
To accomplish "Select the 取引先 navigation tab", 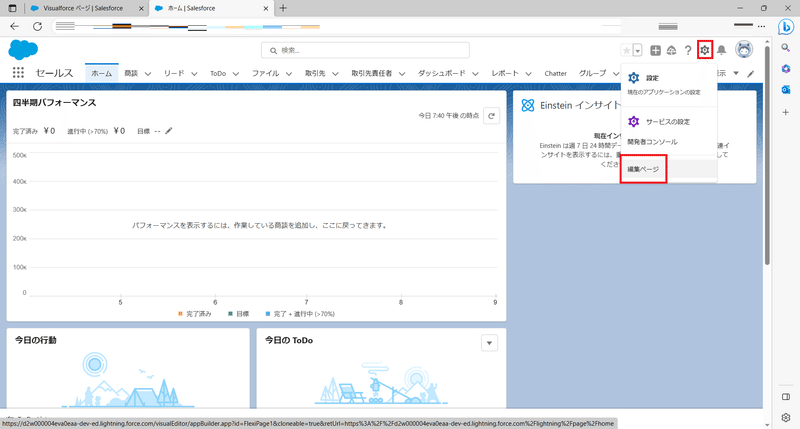I will pyautogui.click(x=315, y=73).
